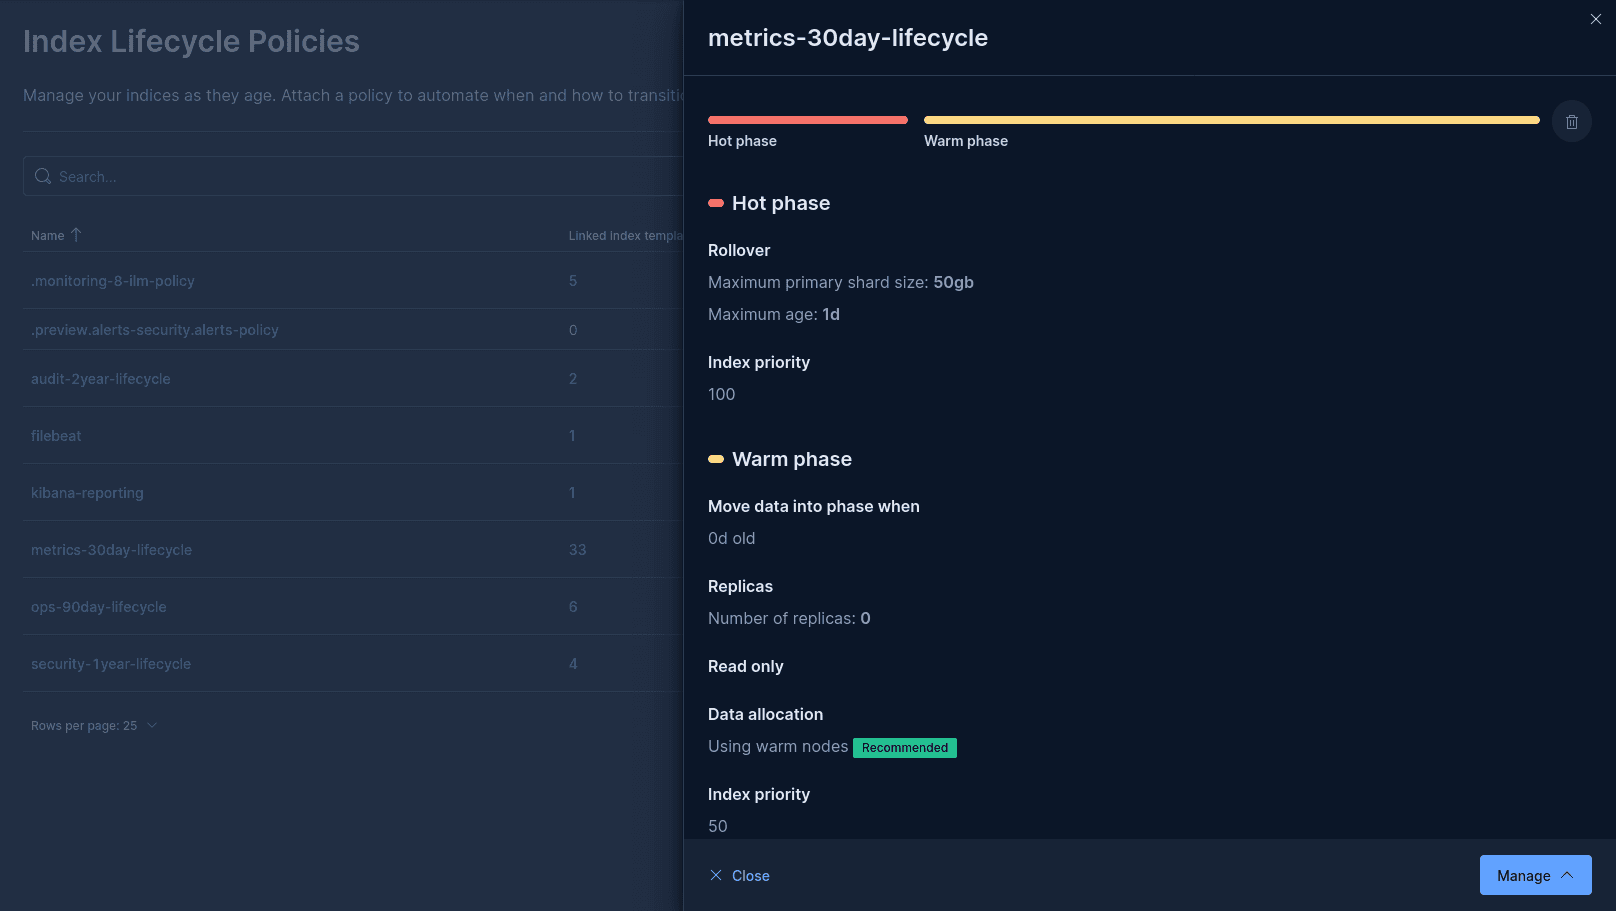Click the Data allocation label
Screen dimensions: 1616x911
coord(766,714)
